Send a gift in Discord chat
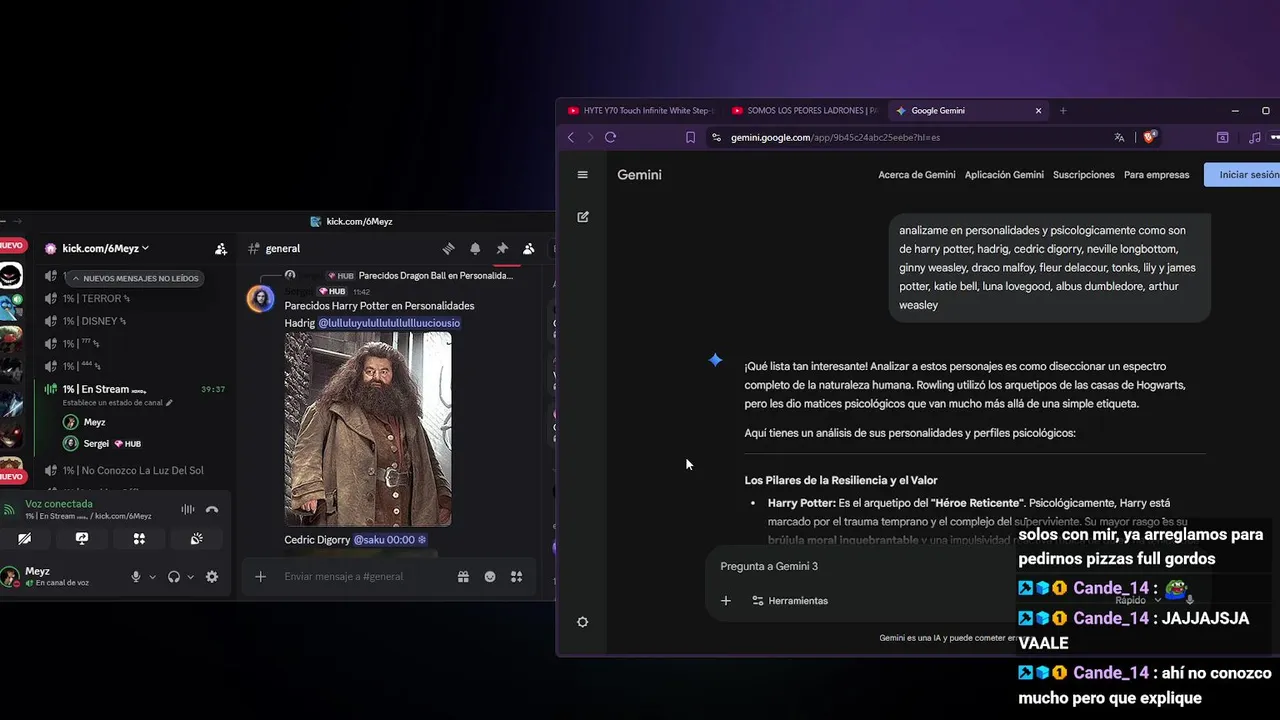This screenshot has height=720, width=1280. click(x=463, y=577)
